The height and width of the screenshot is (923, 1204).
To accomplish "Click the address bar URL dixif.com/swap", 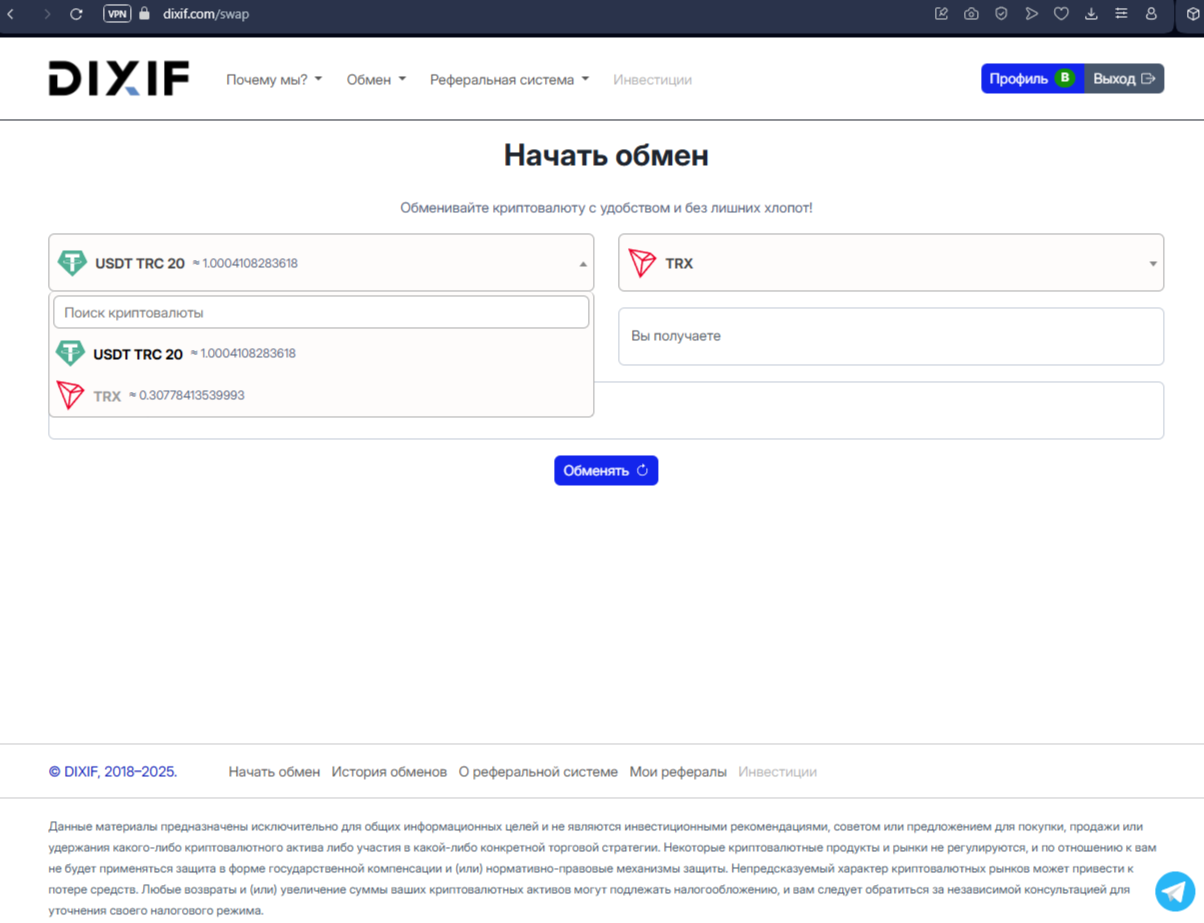I will (x=206, y=14).
